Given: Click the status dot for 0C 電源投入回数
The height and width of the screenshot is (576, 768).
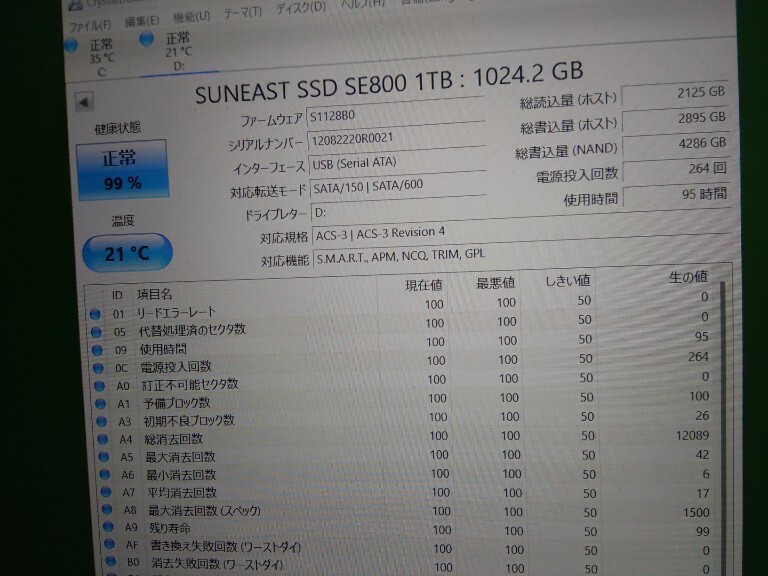Looking at the screenshot, I should 98,368.
